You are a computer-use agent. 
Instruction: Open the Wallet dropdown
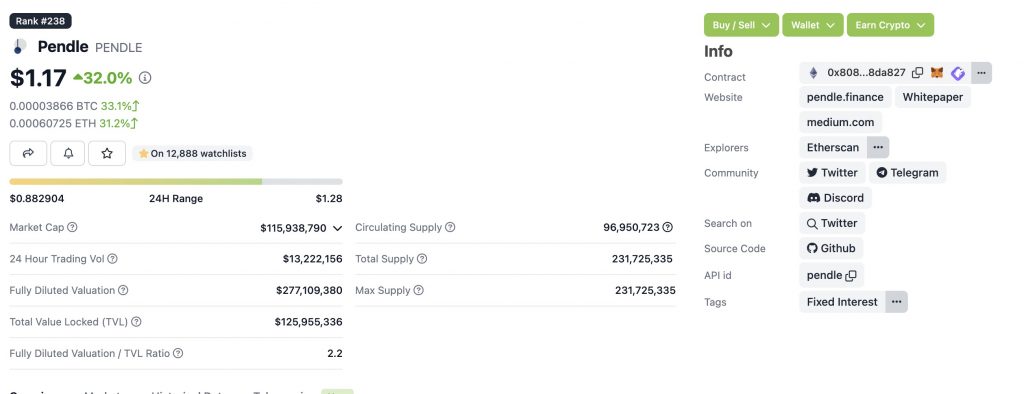click(813, 25)
